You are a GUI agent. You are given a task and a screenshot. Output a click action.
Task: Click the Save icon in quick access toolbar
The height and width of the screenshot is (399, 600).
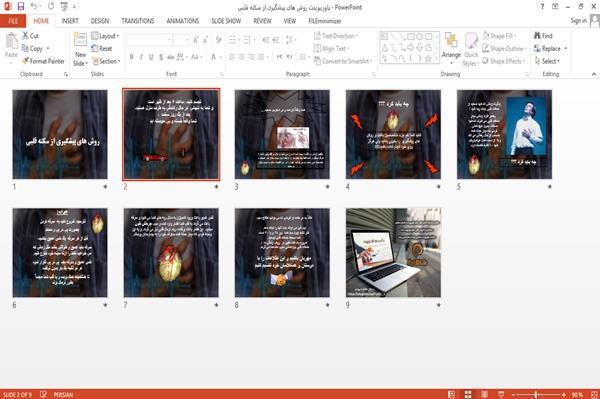21,7
